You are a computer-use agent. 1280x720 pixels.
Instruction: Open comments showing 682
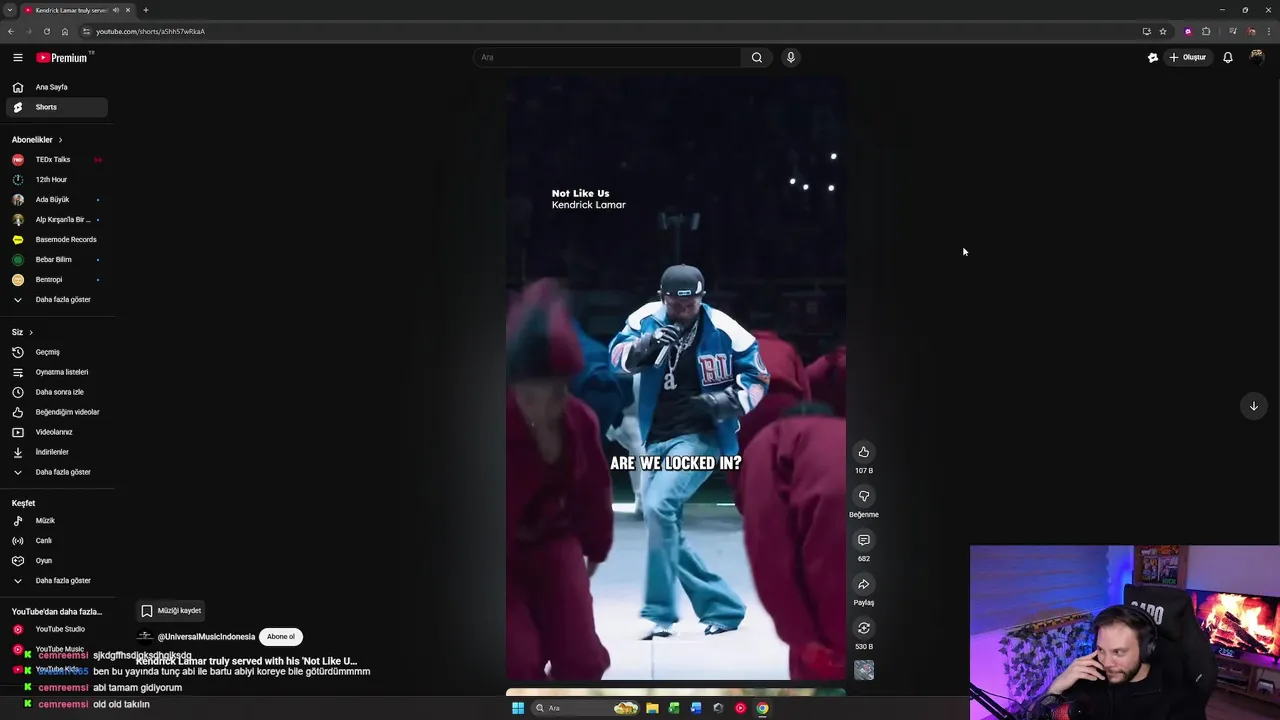click(x=864, y=540)
